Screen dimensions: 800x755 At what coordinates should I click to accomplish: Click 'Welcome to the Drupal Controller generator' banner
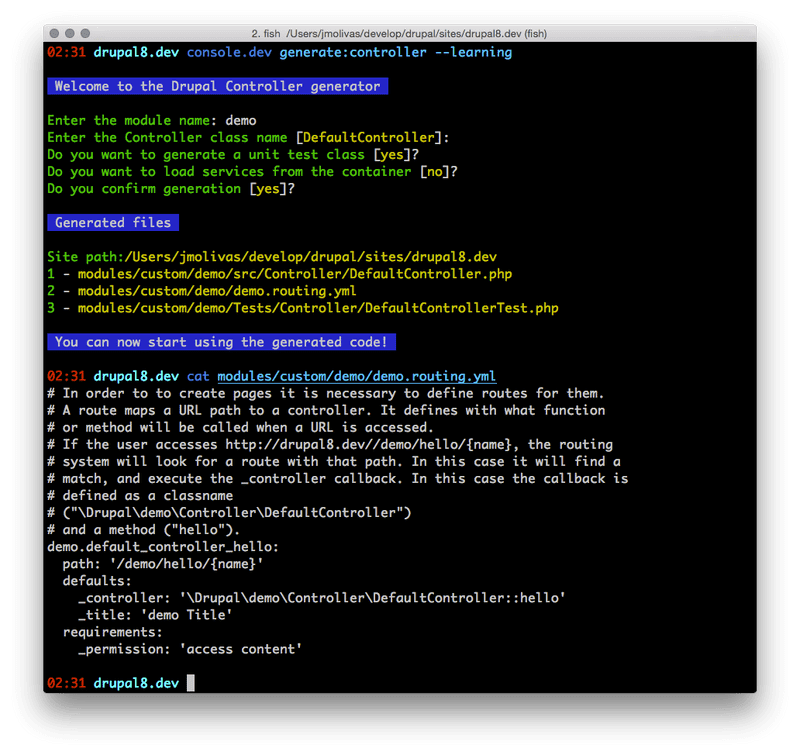coord(217,86)
